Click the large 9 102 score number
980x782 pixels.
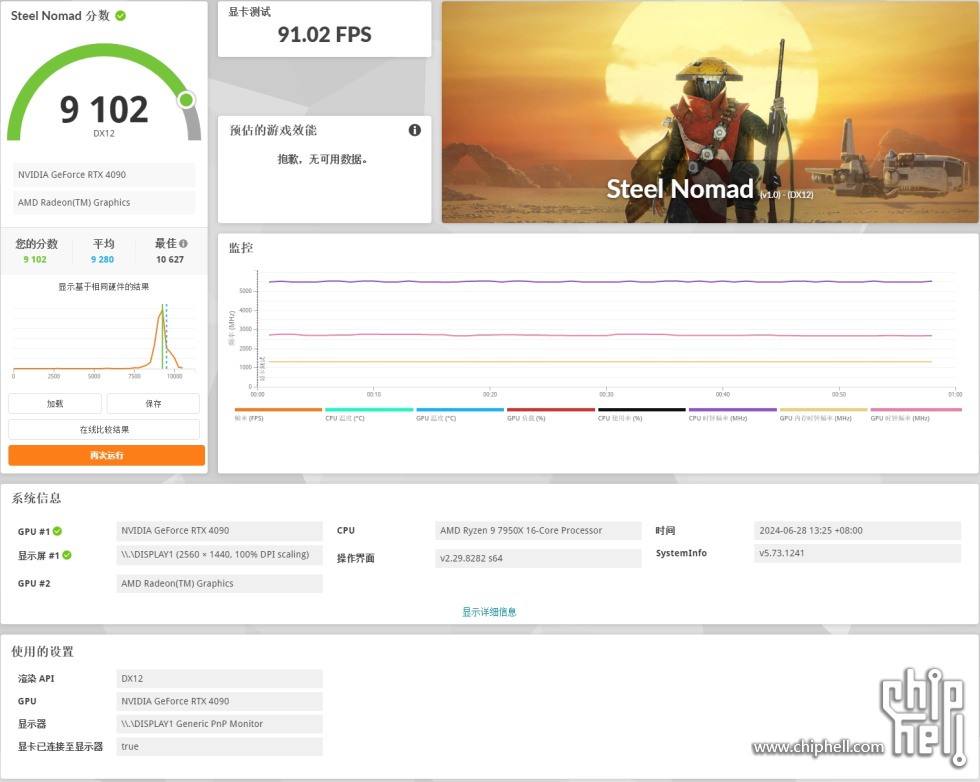[104, 109]
